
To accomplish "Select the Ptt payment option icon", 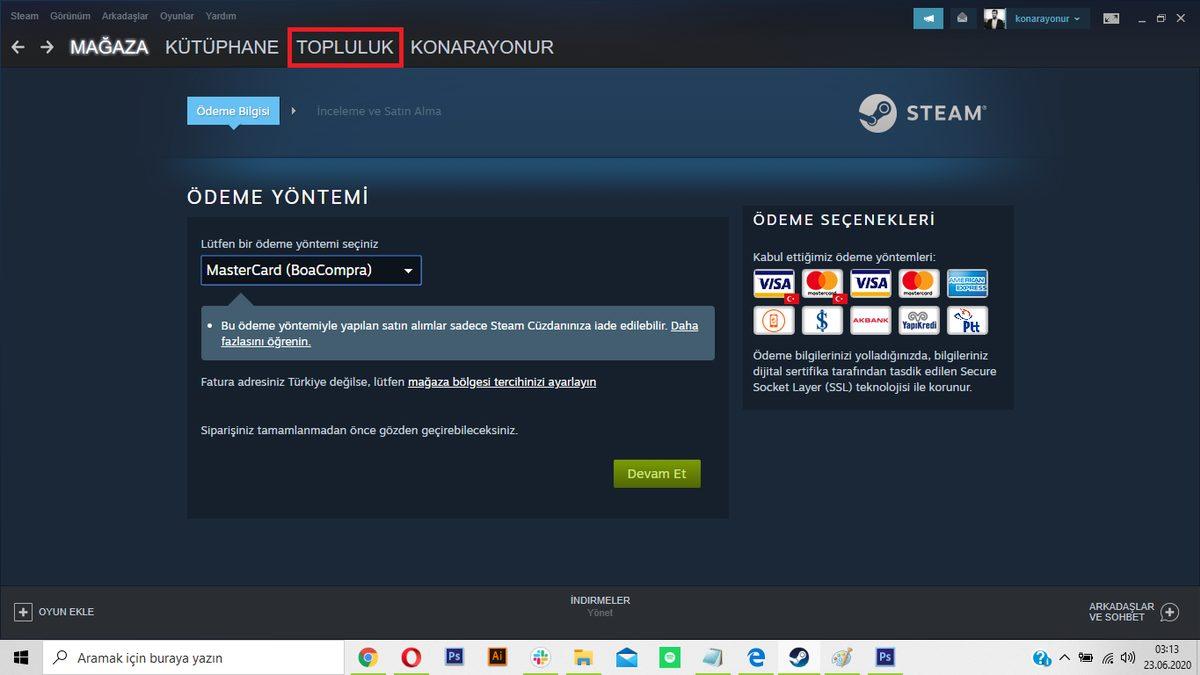I will (x=966, y=320).
